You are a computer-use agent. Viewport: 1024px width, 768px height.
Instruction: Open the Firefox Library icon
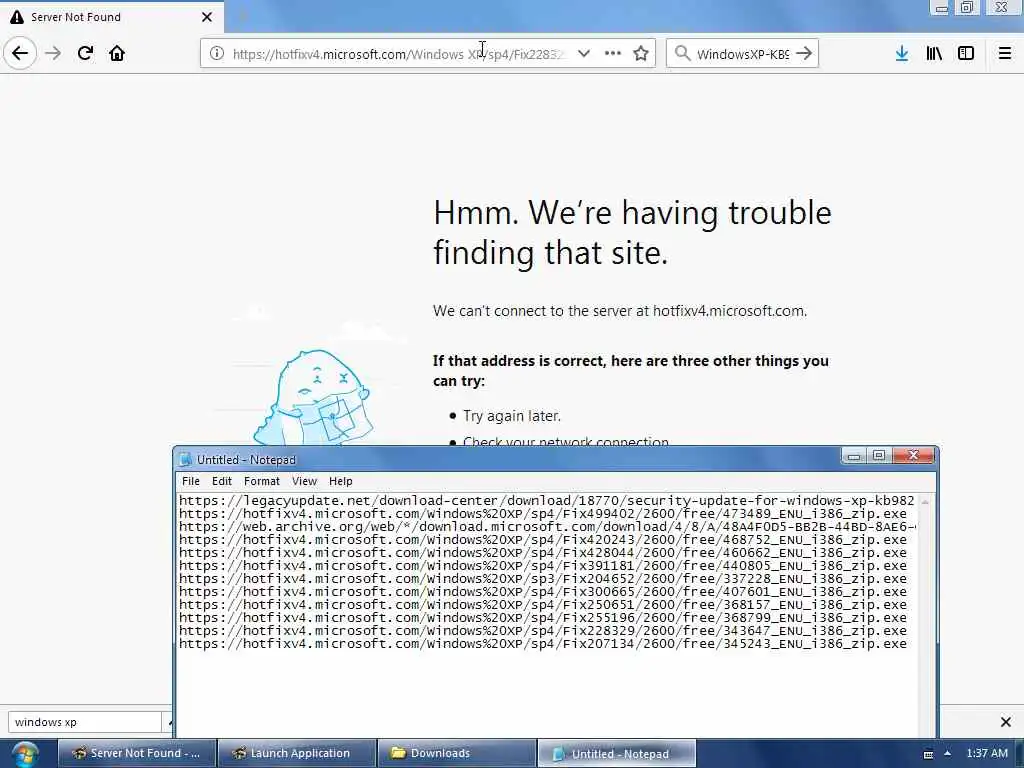click(x=934, y=54)
